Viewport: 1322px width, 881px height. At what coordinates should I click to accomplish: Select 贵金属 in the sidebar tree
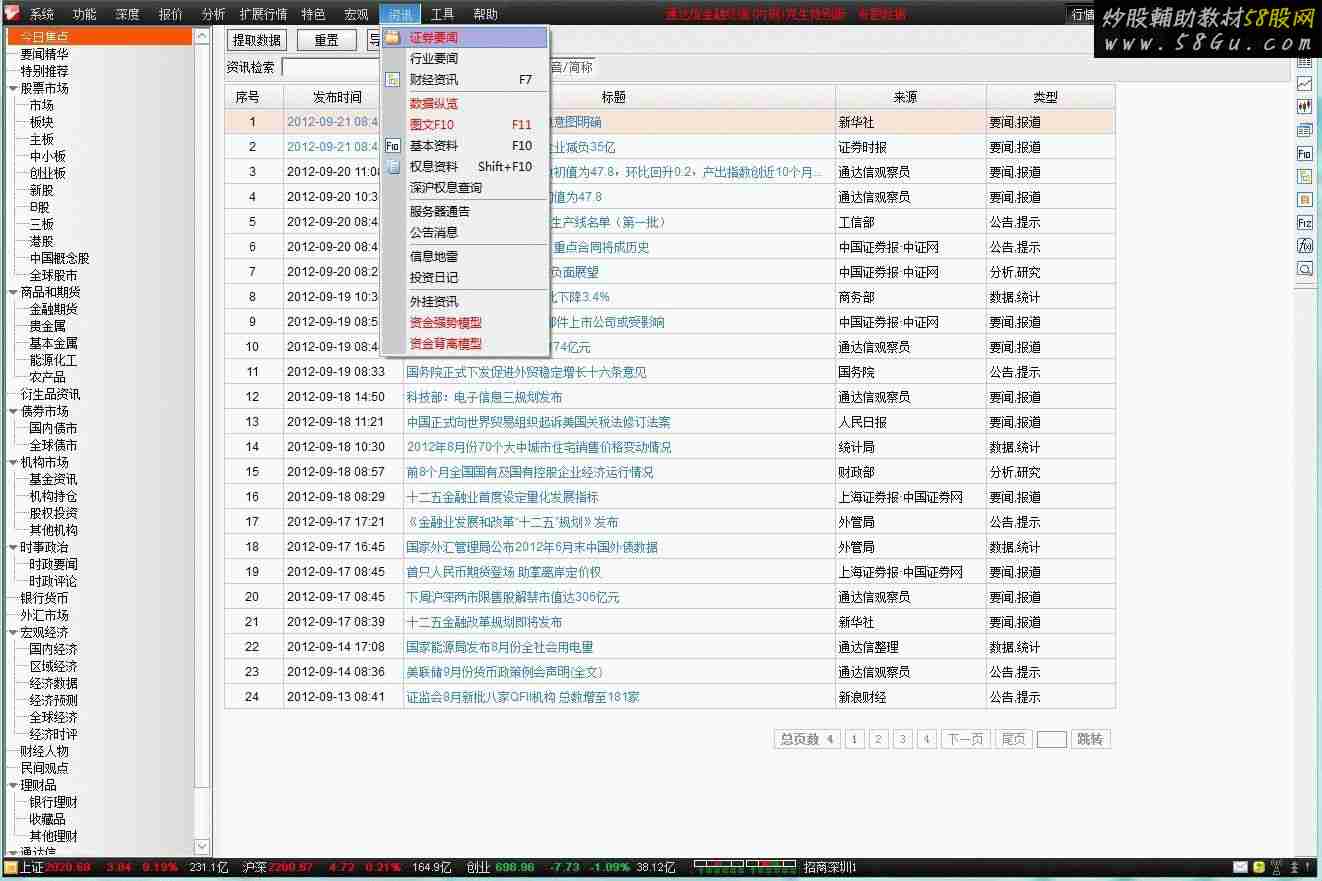click(x=47, y=326)
